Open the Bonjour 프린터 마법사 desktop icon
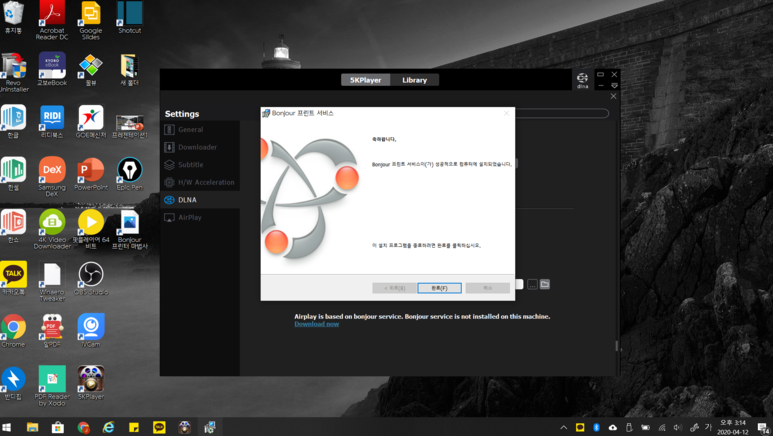 [x=130, y=229]
